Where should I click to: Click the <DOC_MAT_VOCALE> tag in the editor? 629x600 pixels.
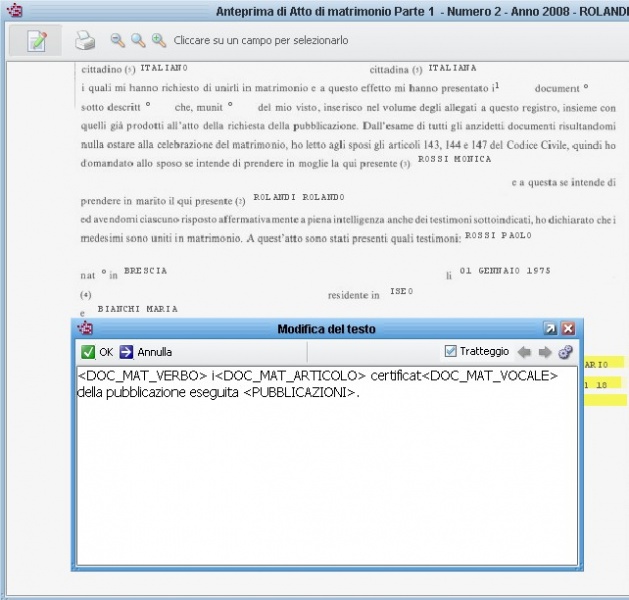[490, 376]
